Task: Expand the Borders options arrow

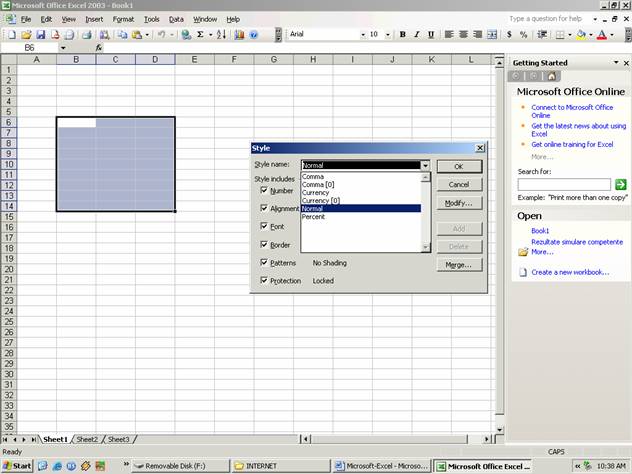Action: click(570, 35)
